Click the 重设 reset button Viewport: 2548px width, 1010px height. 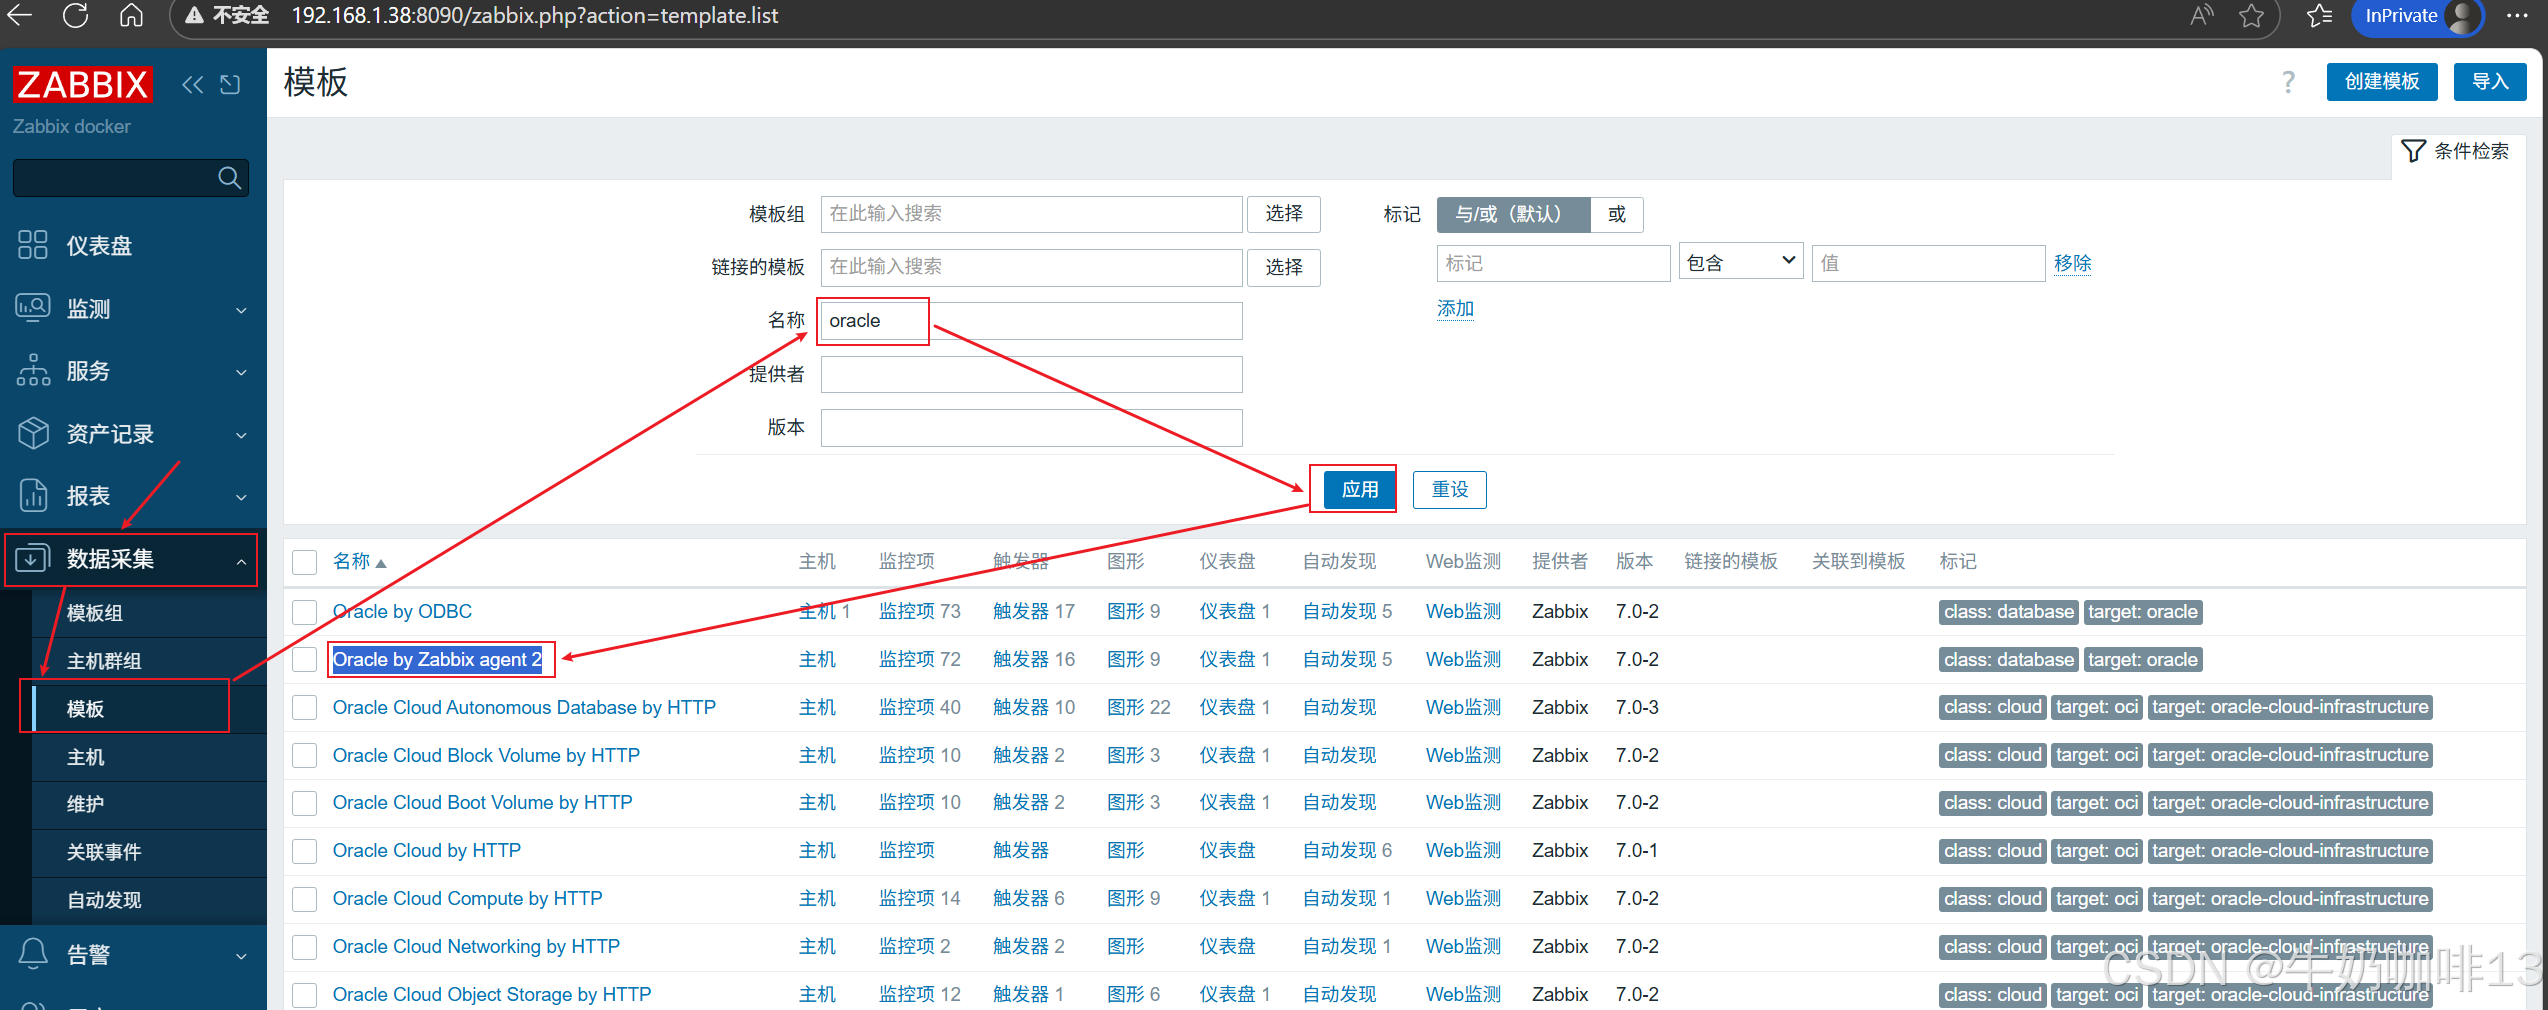point(1449,490)
